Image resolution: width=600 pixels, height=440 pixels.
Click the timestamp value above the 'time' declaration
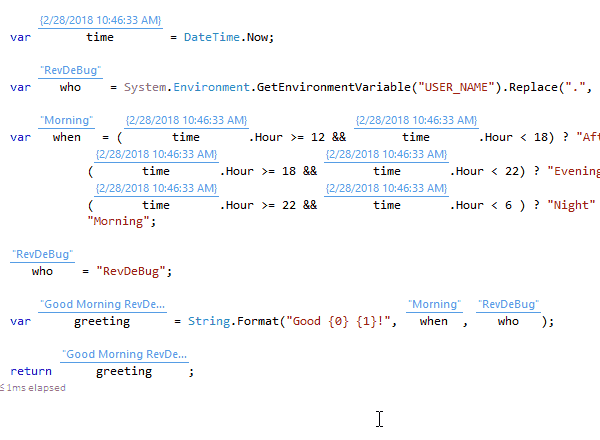100,20
